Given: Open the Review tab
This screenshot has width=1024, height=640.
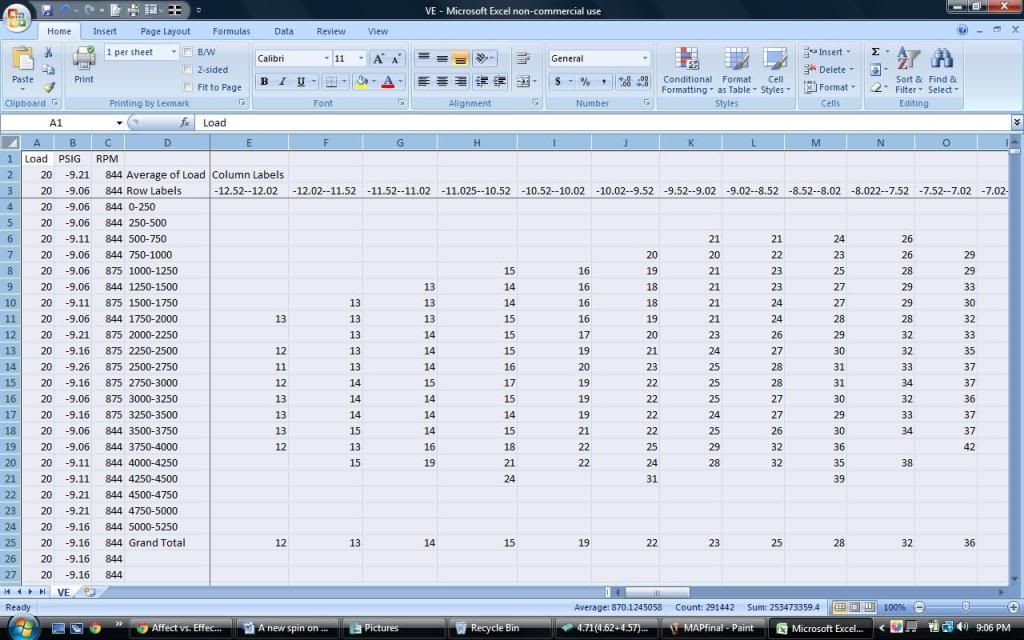Looking at the screenshot, I should pos(330,31).
